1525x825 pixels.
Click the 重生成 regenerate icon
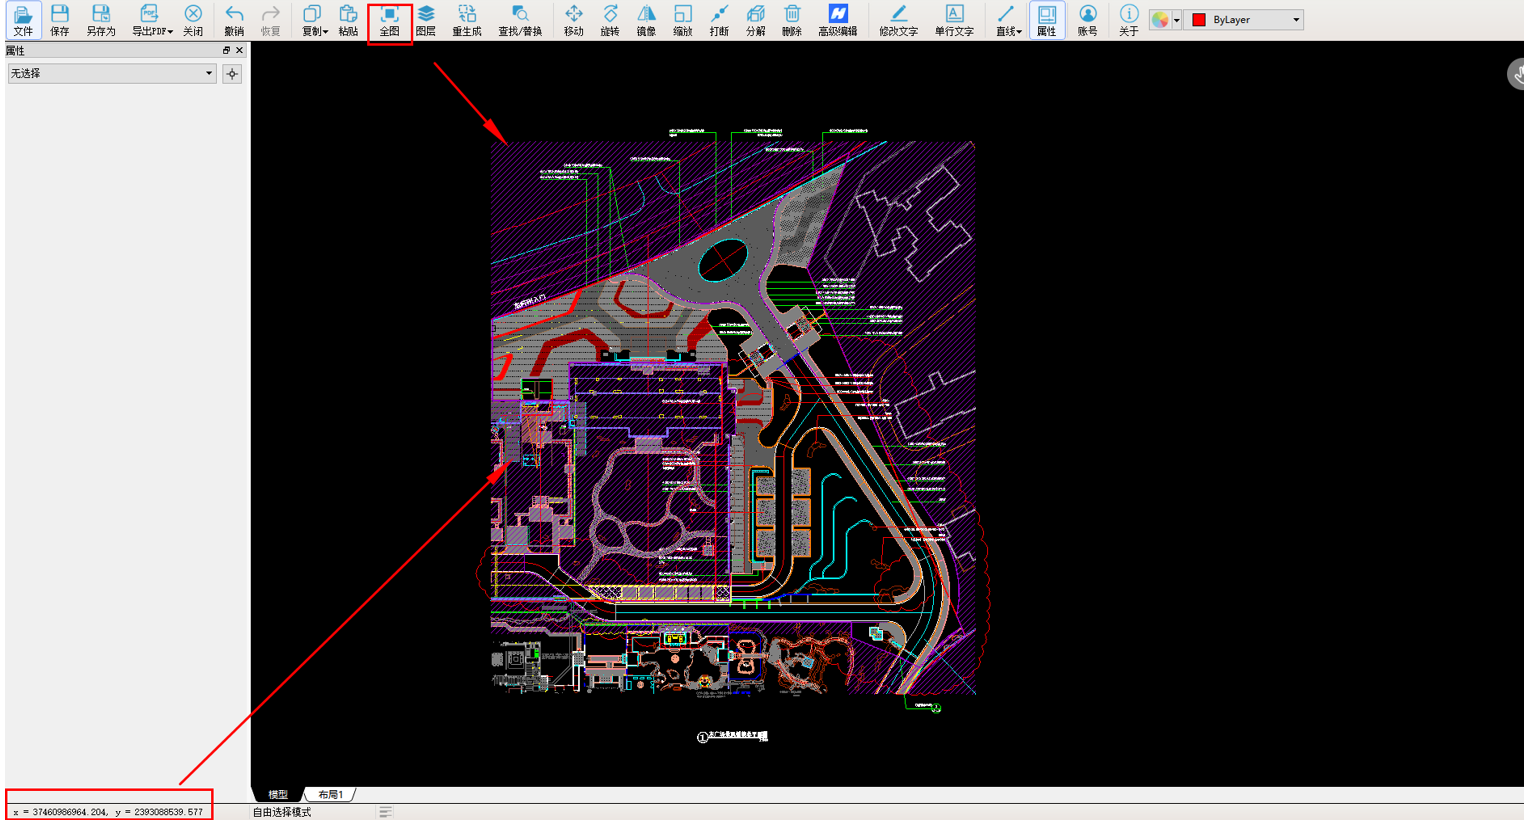coord(467,20)
